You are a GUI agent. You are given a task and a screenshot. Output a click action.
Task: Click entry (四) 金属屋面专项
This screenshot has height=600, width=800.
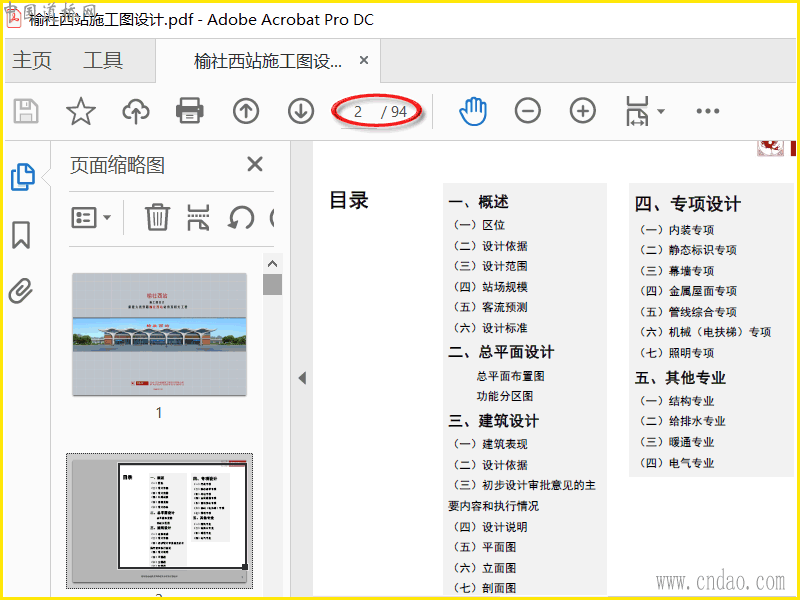pos(688,291)
